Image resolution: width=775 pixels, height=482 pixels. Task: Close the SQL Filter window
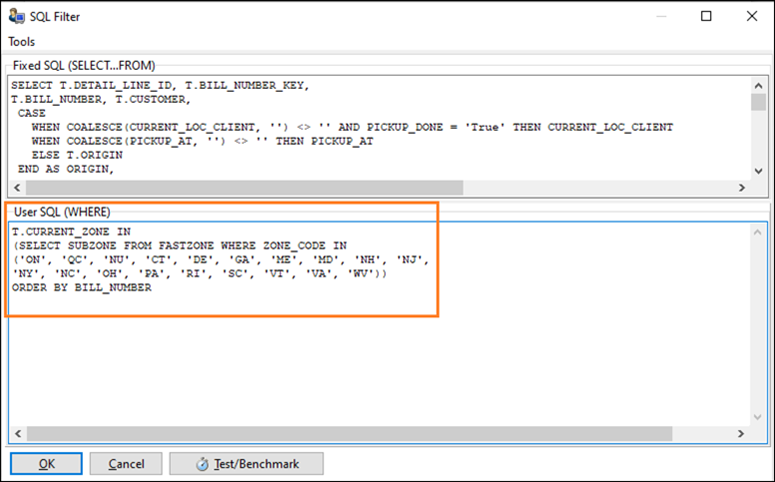coord(752,16)
